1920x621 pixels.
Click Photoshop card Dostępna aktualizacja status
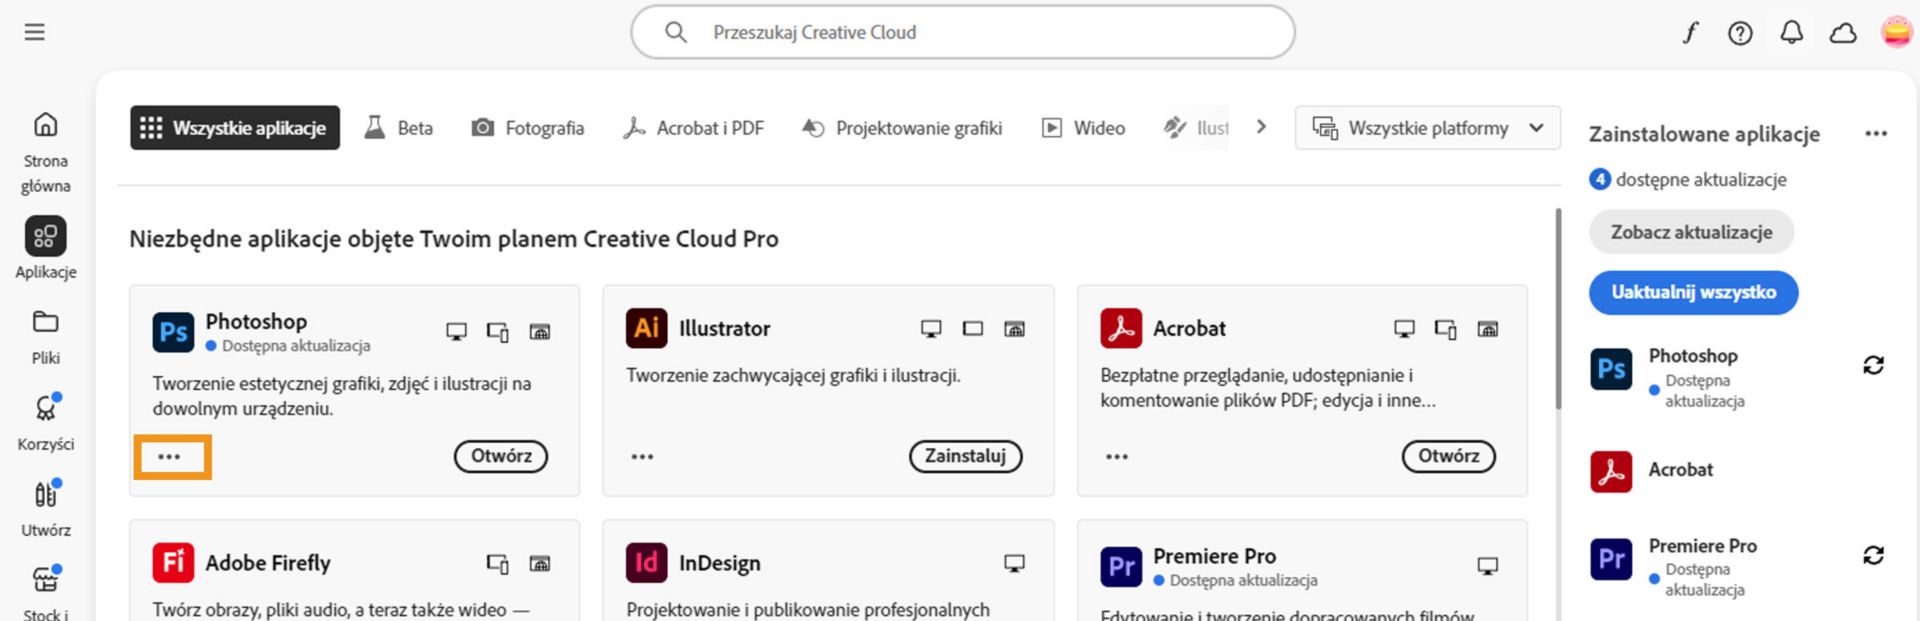(288, 346)
